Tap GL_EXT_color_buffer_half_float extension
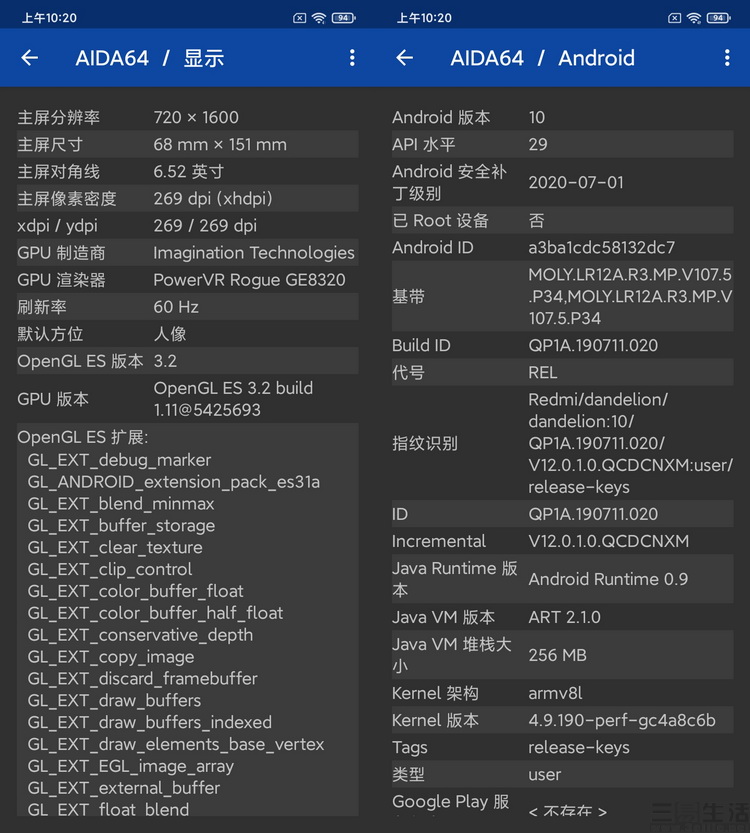750x833 pixels. pyautogui.click(x=155, y=613)
